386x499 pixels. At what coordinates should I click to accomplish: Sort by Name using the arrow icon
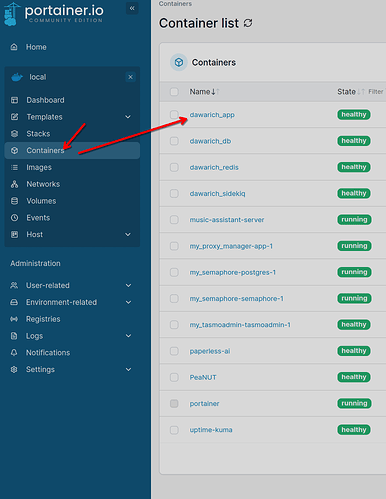[215, 92]
